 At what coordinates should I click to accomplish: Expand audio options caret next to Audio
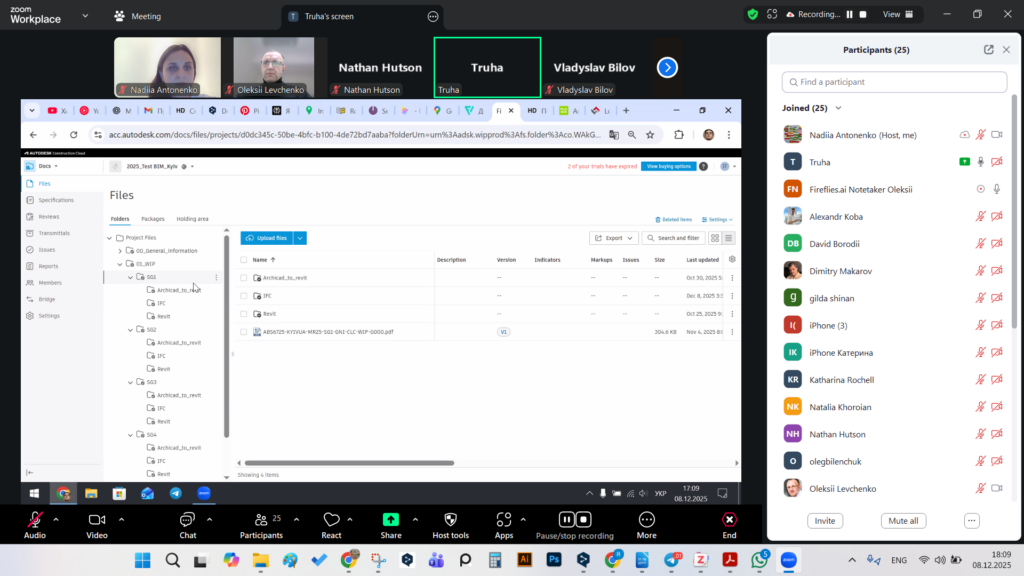pyautogui.click(x=55, y=519)
